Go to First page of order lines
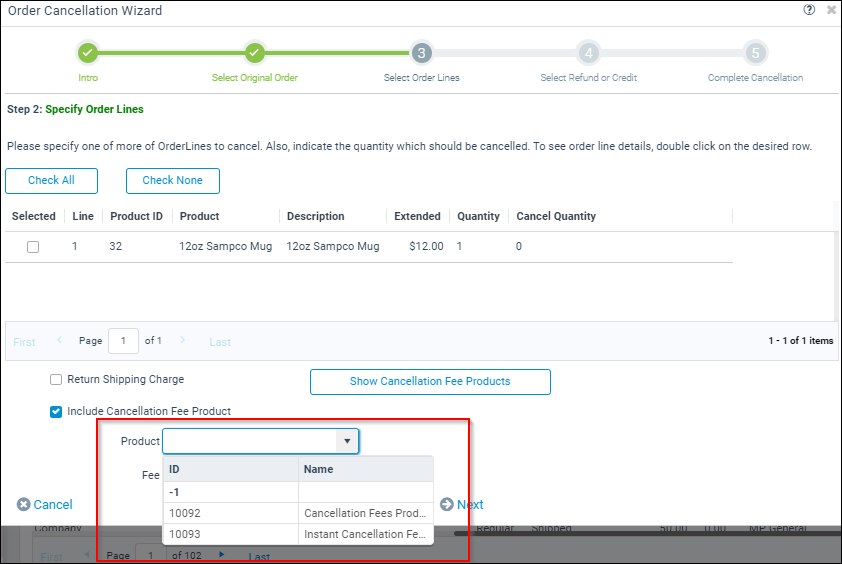This screenshot has height=564, width=842. pyautogui.click(x=24, y=342)
